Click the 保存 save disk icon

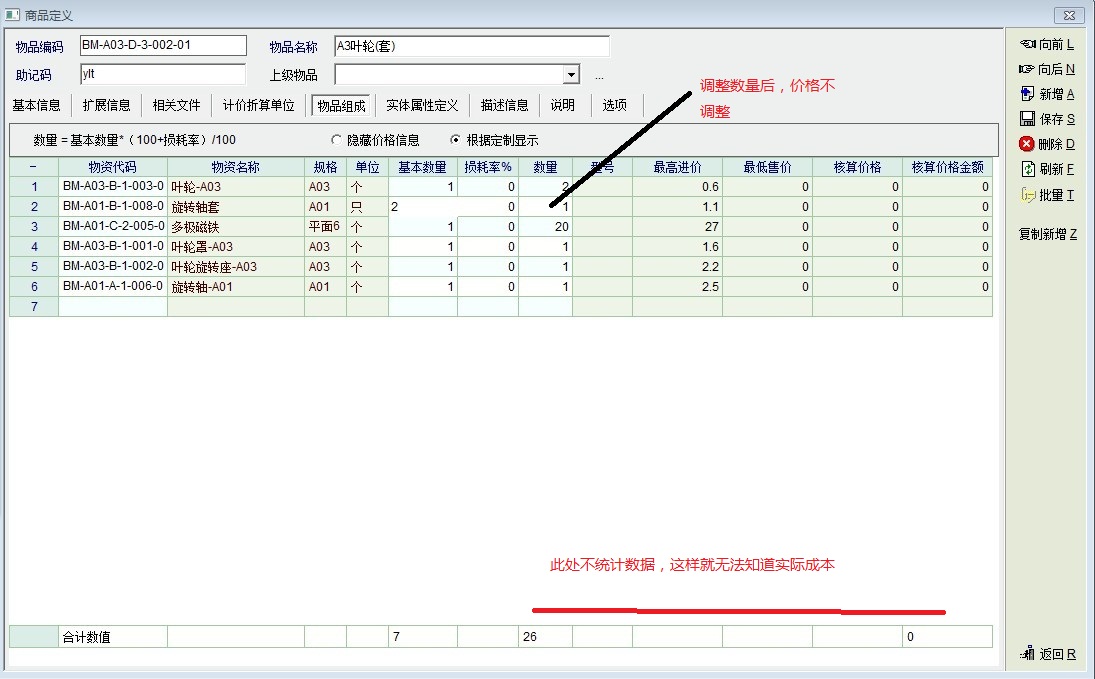(x=1026, y=119)
